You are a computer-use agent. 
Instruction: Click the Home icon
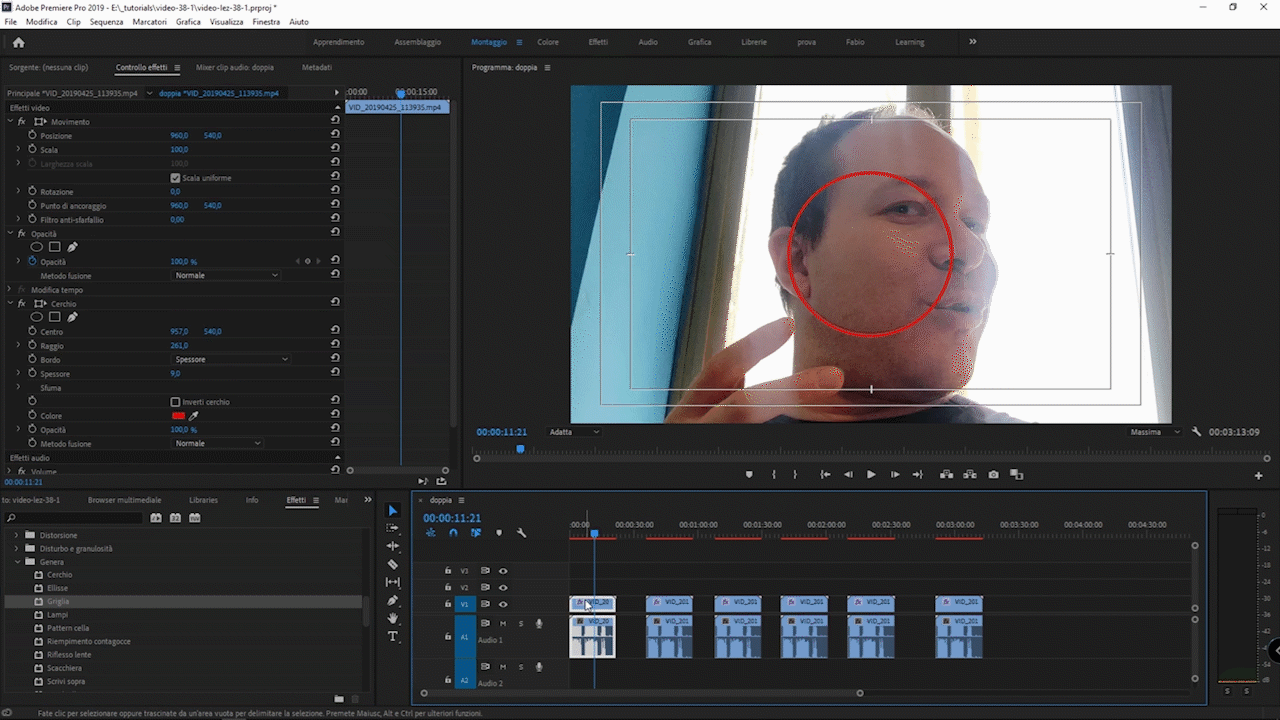tap(18, 42)
